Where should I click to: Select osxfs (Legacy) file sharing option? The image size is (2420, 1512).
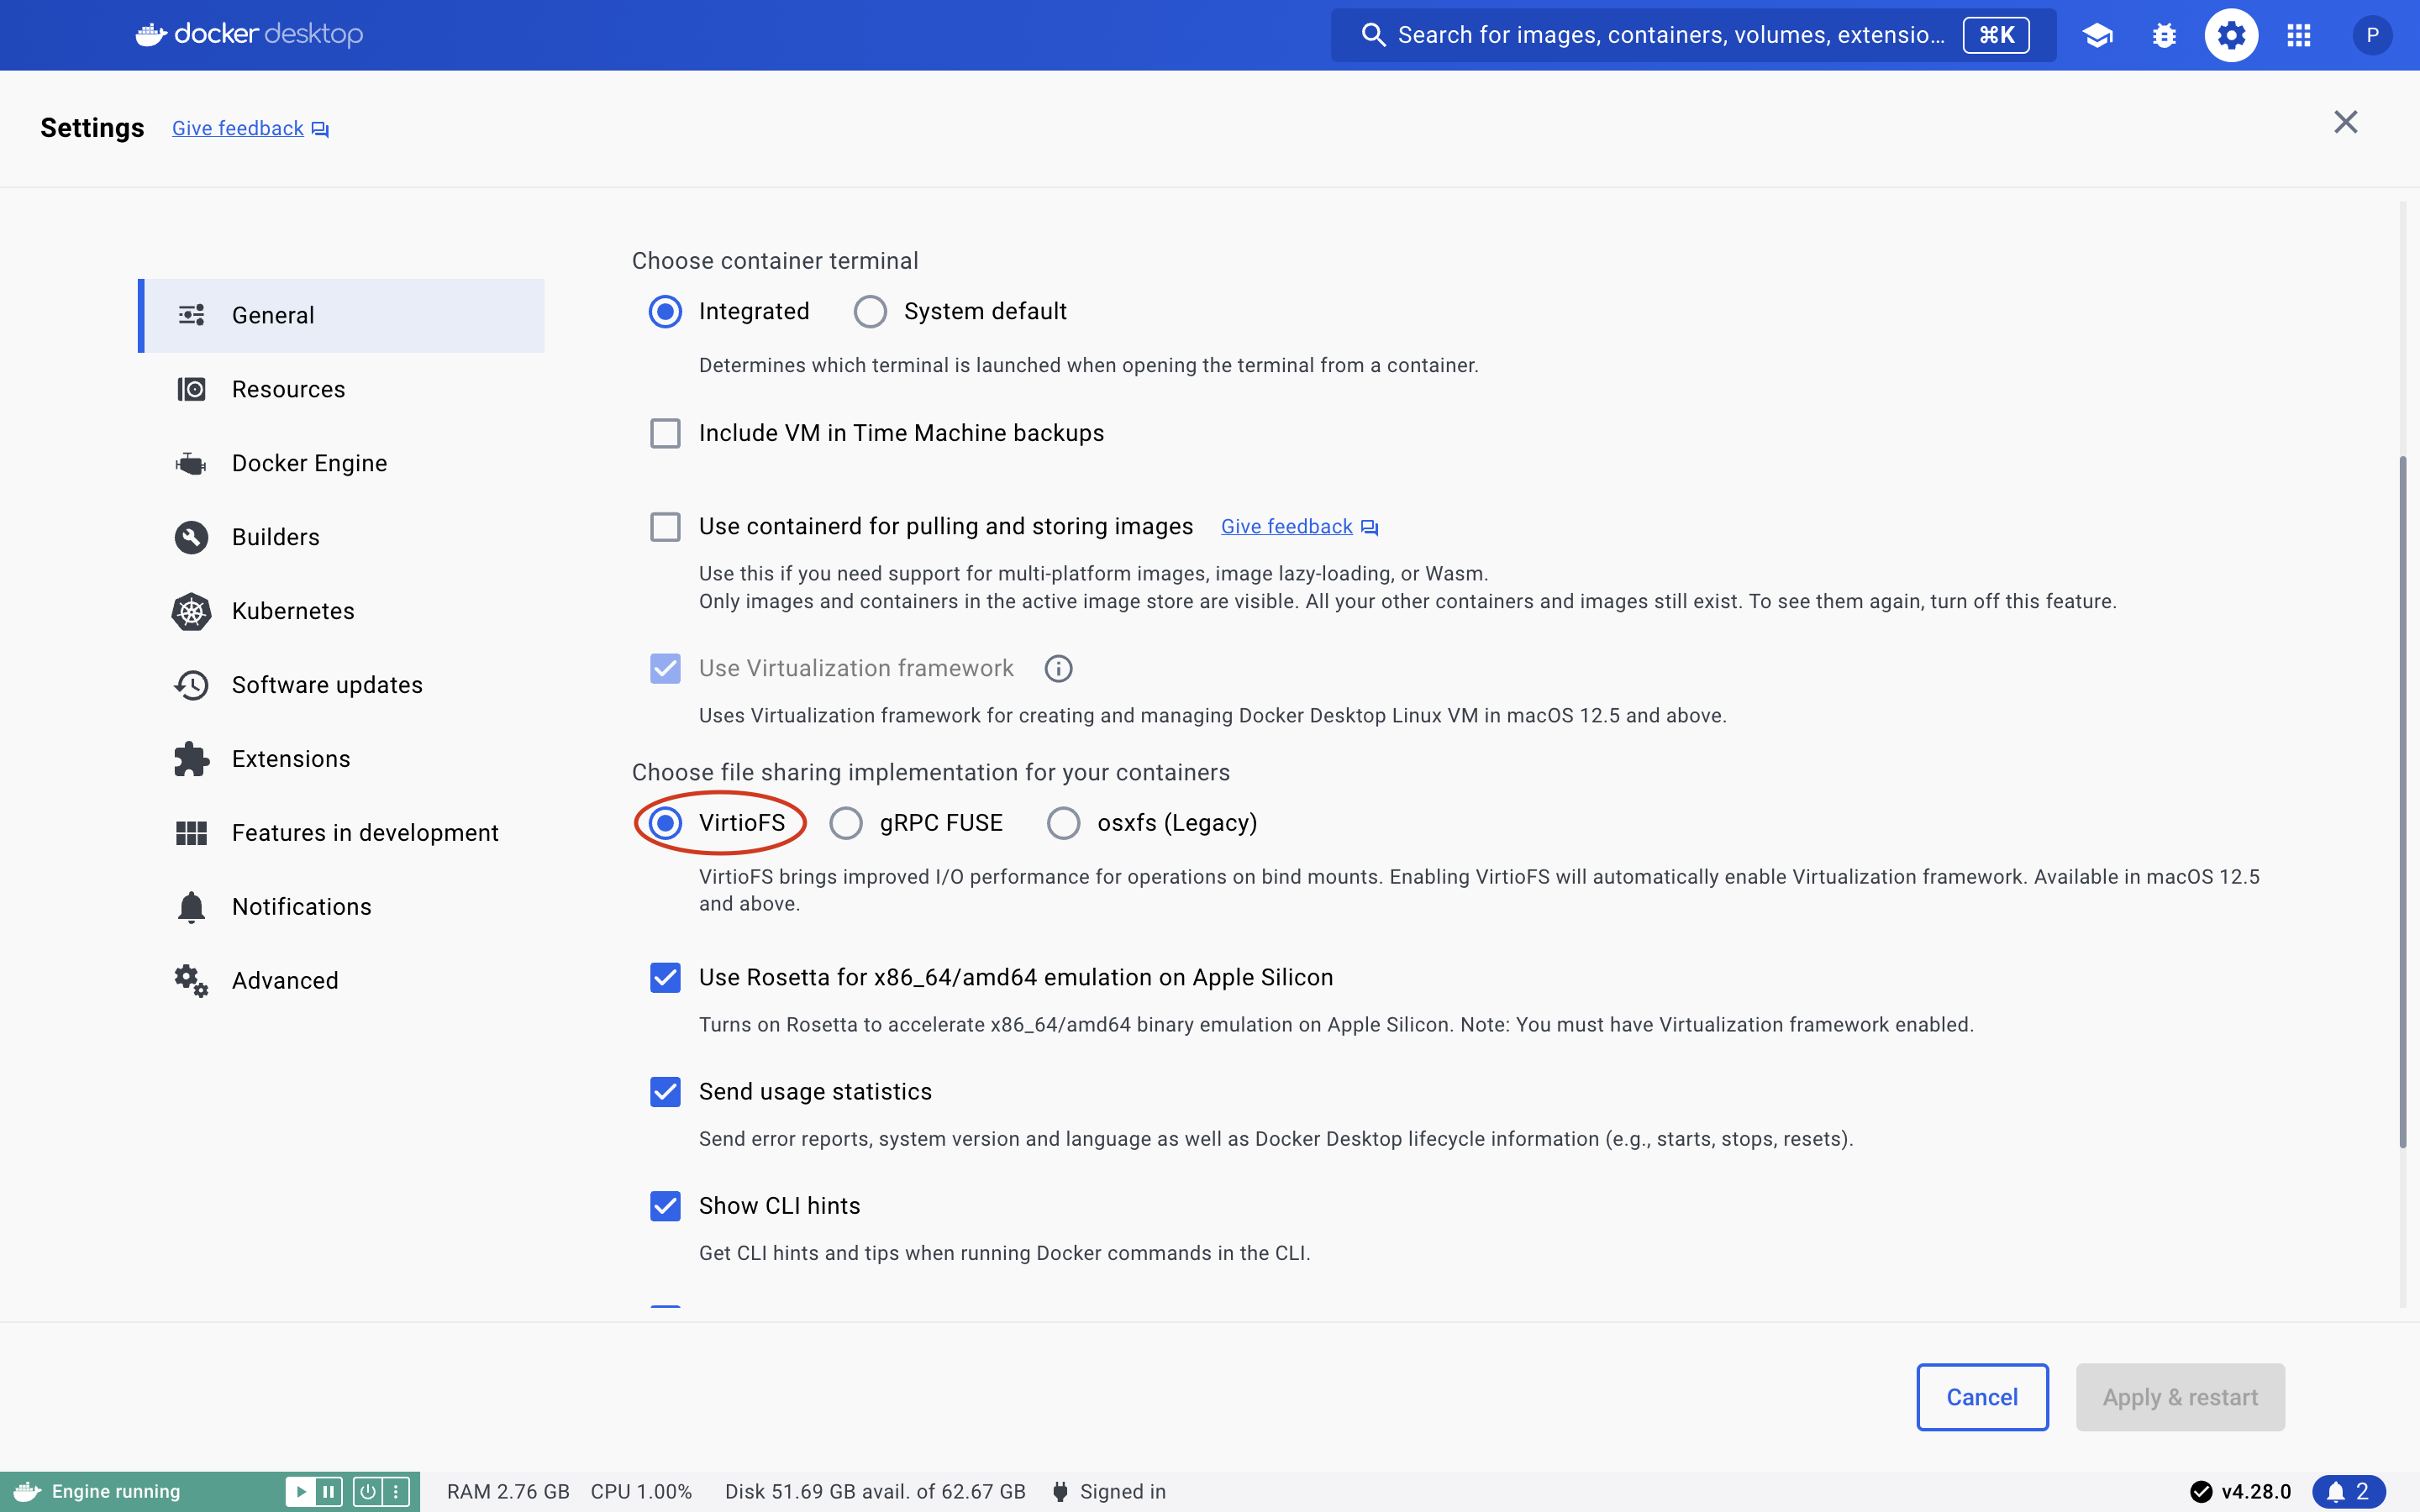click(x=1063, y=823)
